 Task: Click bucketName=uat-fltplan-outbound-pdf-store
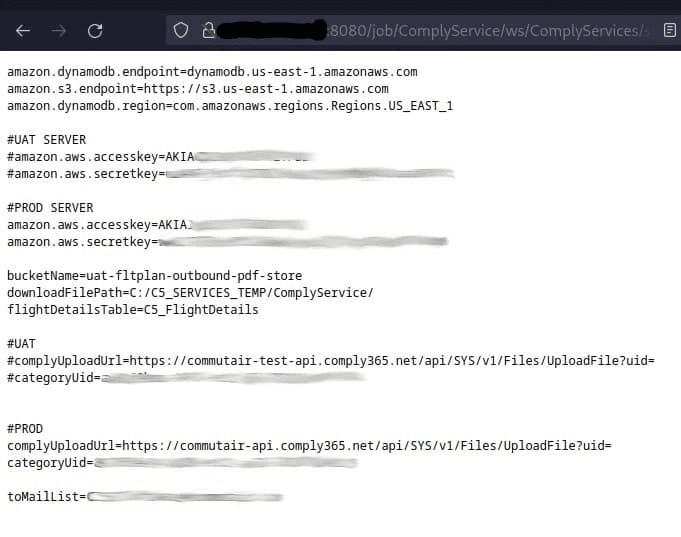coord(155,276)
